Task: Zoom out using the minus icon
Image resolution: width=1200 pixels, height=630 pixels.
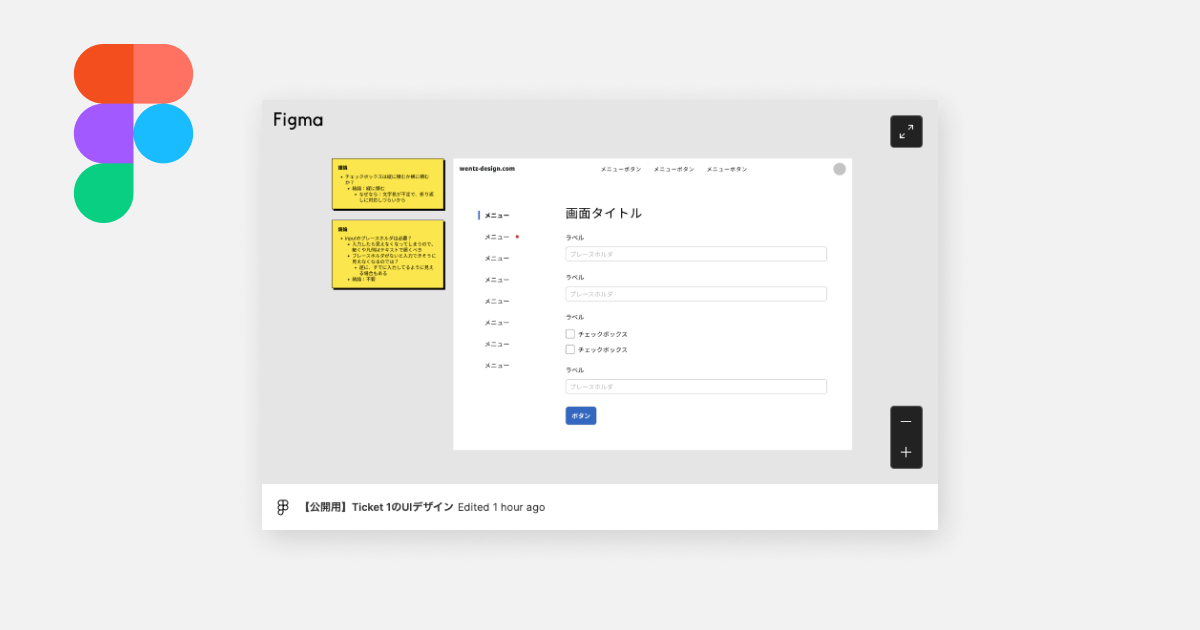Action: click(x=906, y=422)
